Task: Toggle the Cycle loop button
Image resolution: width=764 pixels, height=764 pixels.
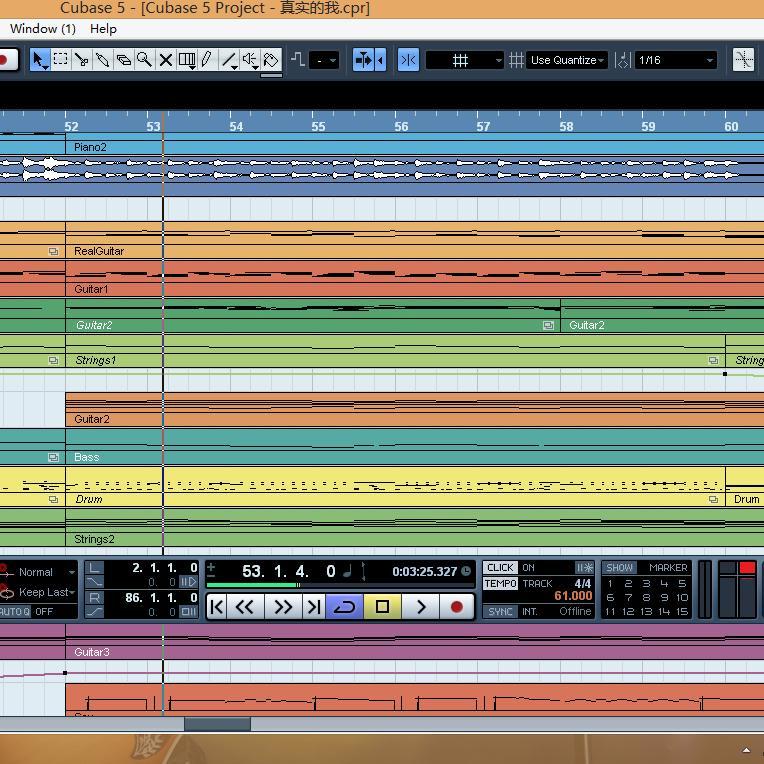Action: [344, 607]
